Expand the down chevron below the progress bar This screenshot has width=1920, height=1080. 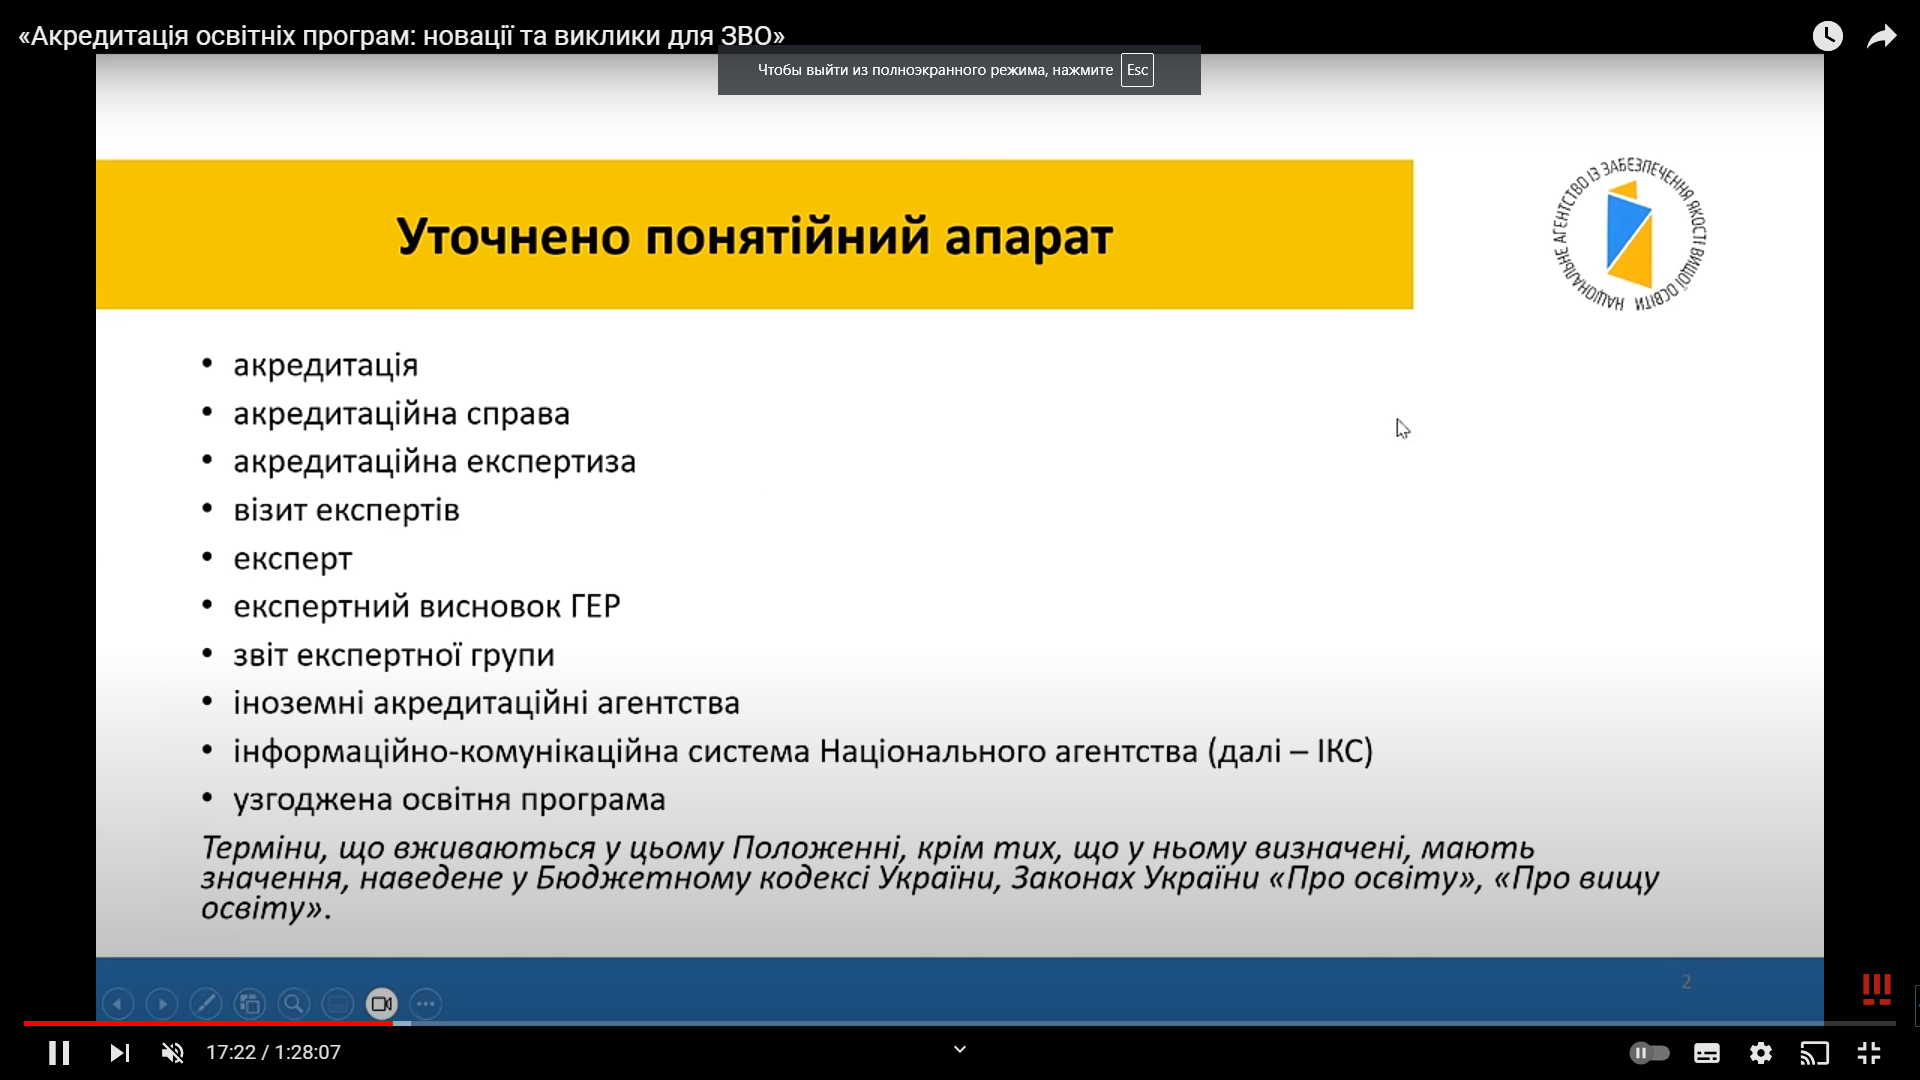960,1049
